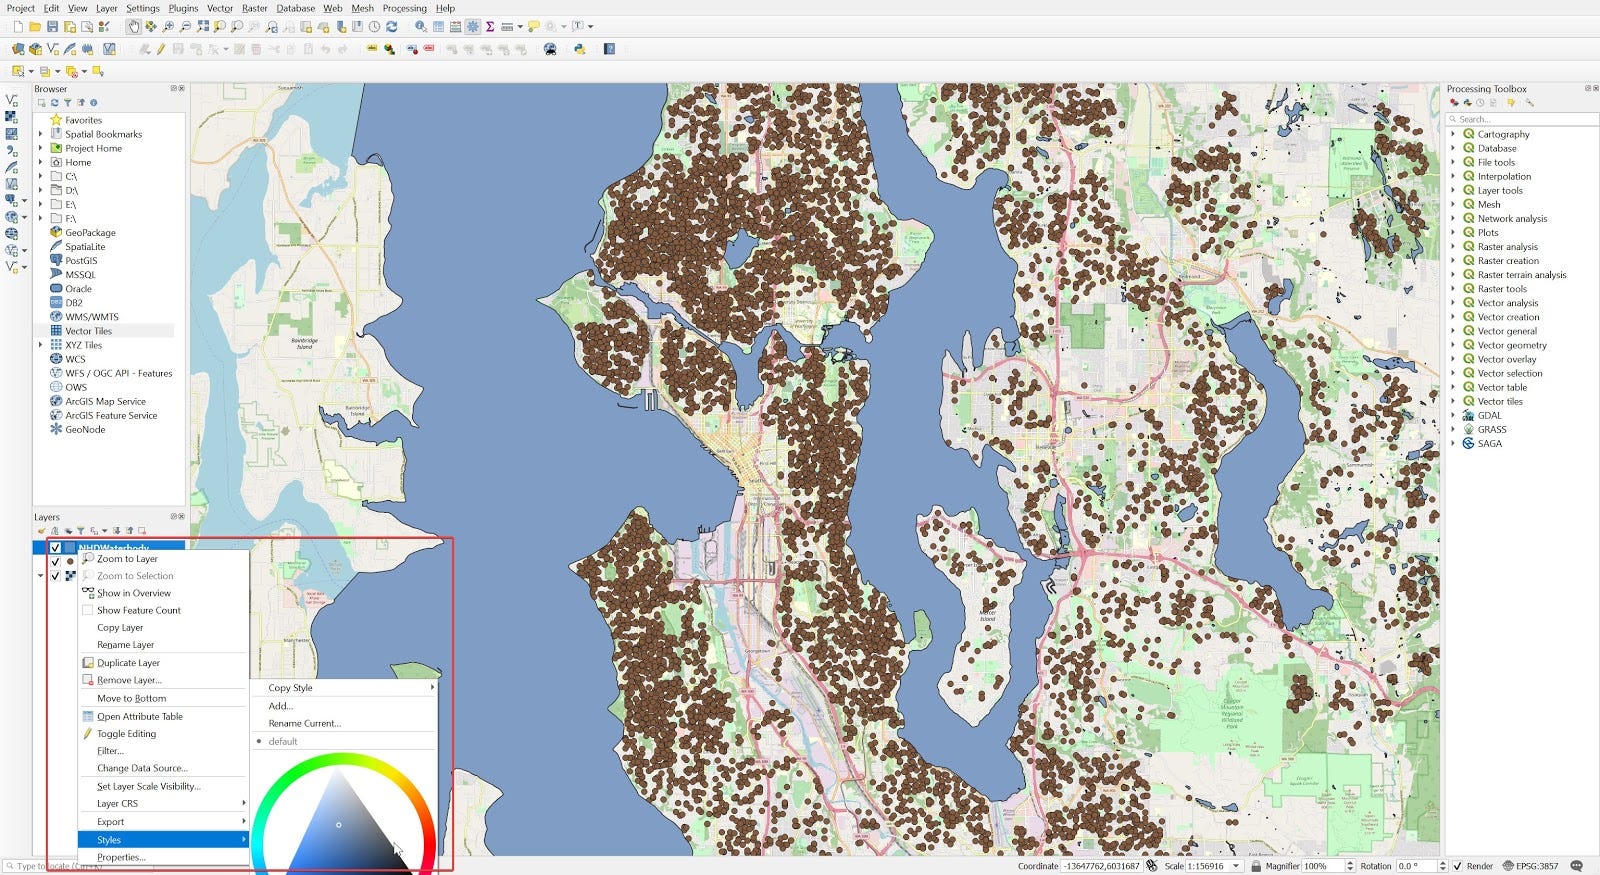The height and width of the screenshot is (875, 1600).
Task: Open the Python console icon
Action: (x=579, y=48)
